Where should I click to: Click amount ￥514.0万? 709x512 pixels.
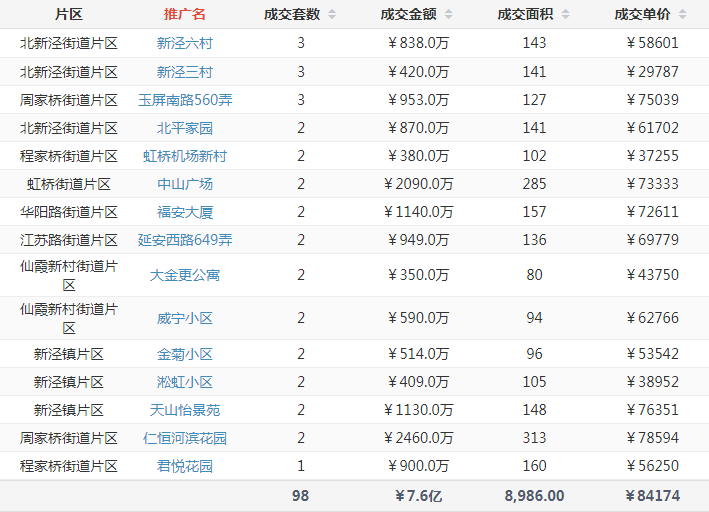(418, 354)
